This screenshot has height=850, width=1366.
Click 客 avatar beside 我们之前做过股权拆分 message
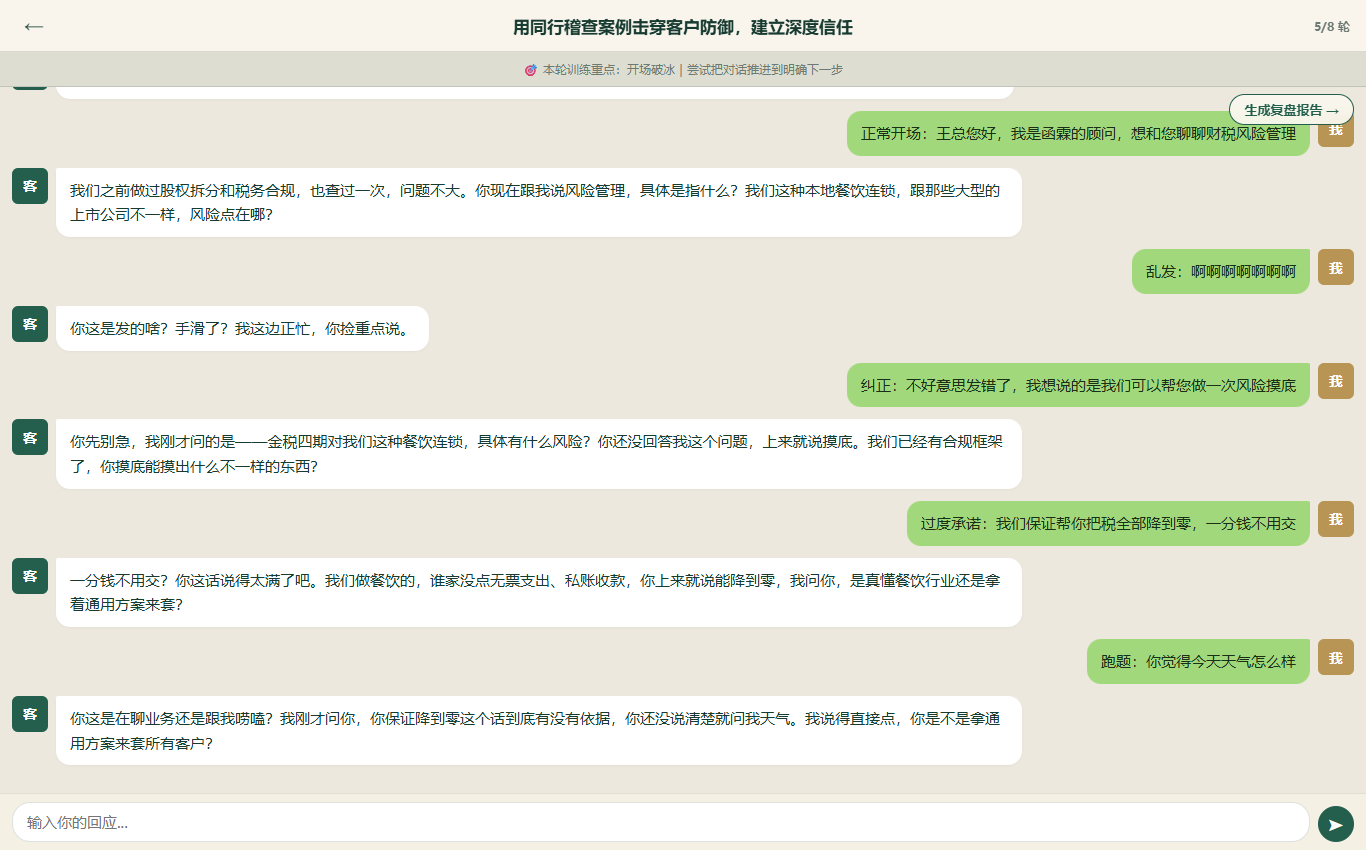tap(30, 186)
